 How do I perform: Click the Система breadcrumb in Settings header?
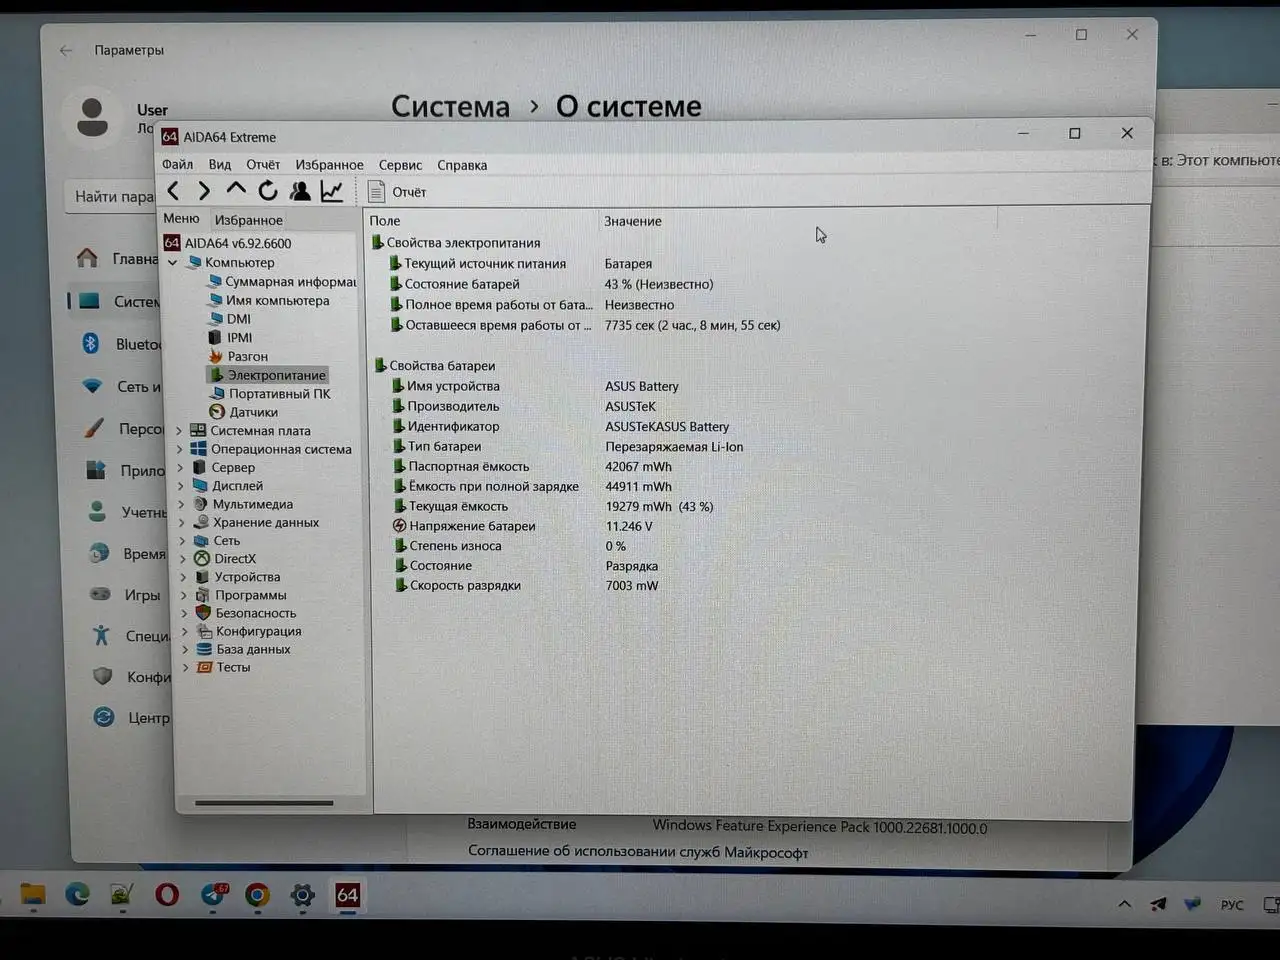450,106
